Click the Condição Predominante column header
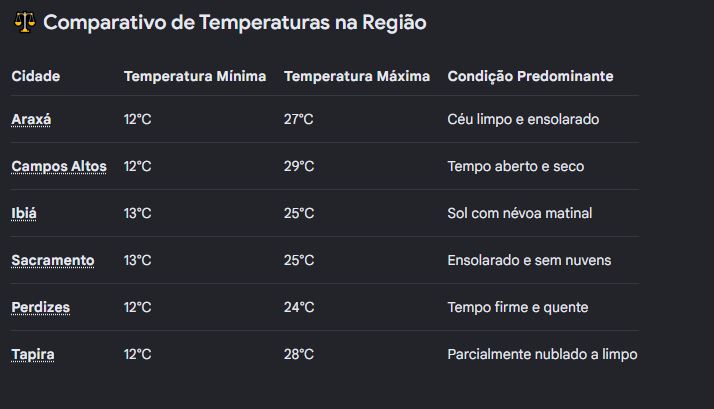The image size is (714, 409). (x=530, y=76)
